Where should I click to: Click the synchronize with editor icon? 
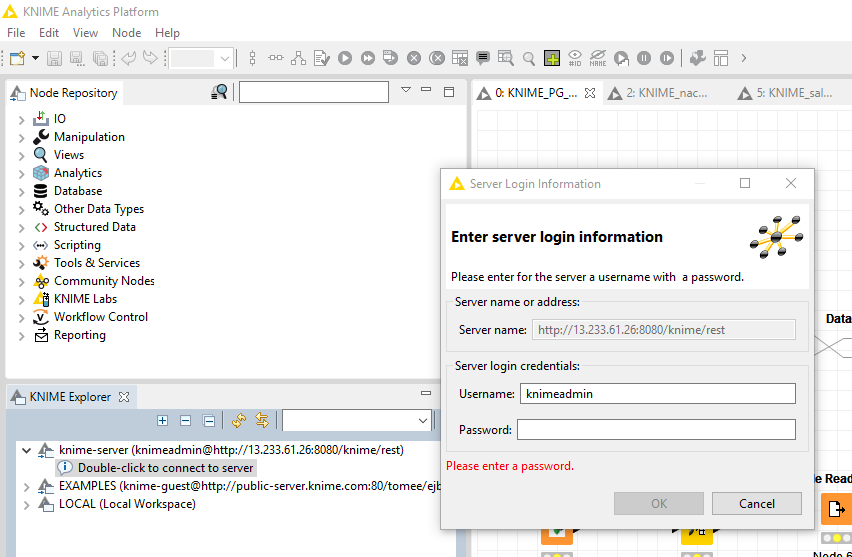point(262,421)
